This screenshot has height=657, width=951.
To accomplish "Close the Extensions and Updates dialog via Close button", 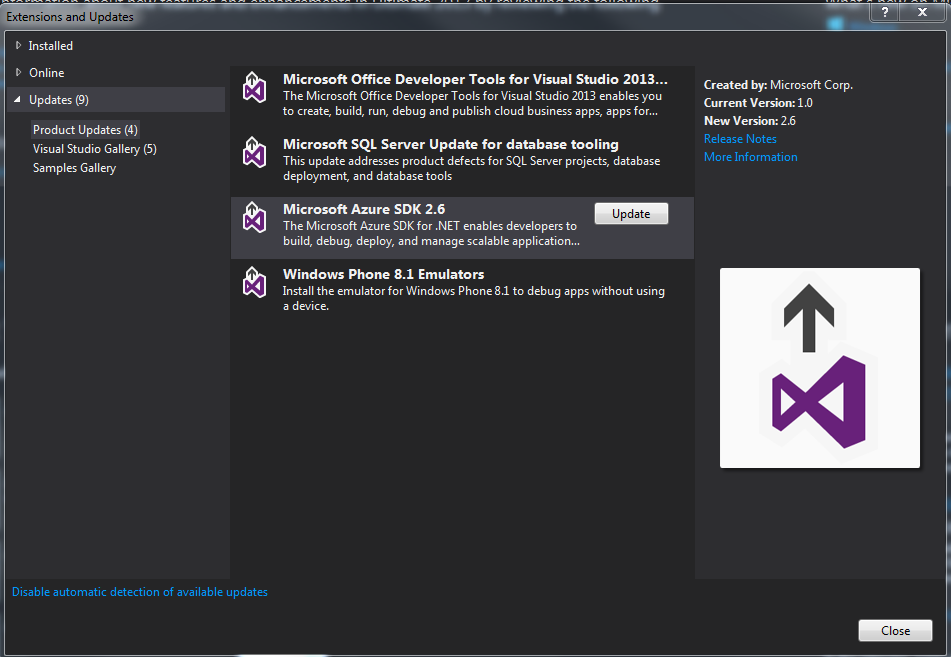I will pyautogui.click(x=895, y=630).
